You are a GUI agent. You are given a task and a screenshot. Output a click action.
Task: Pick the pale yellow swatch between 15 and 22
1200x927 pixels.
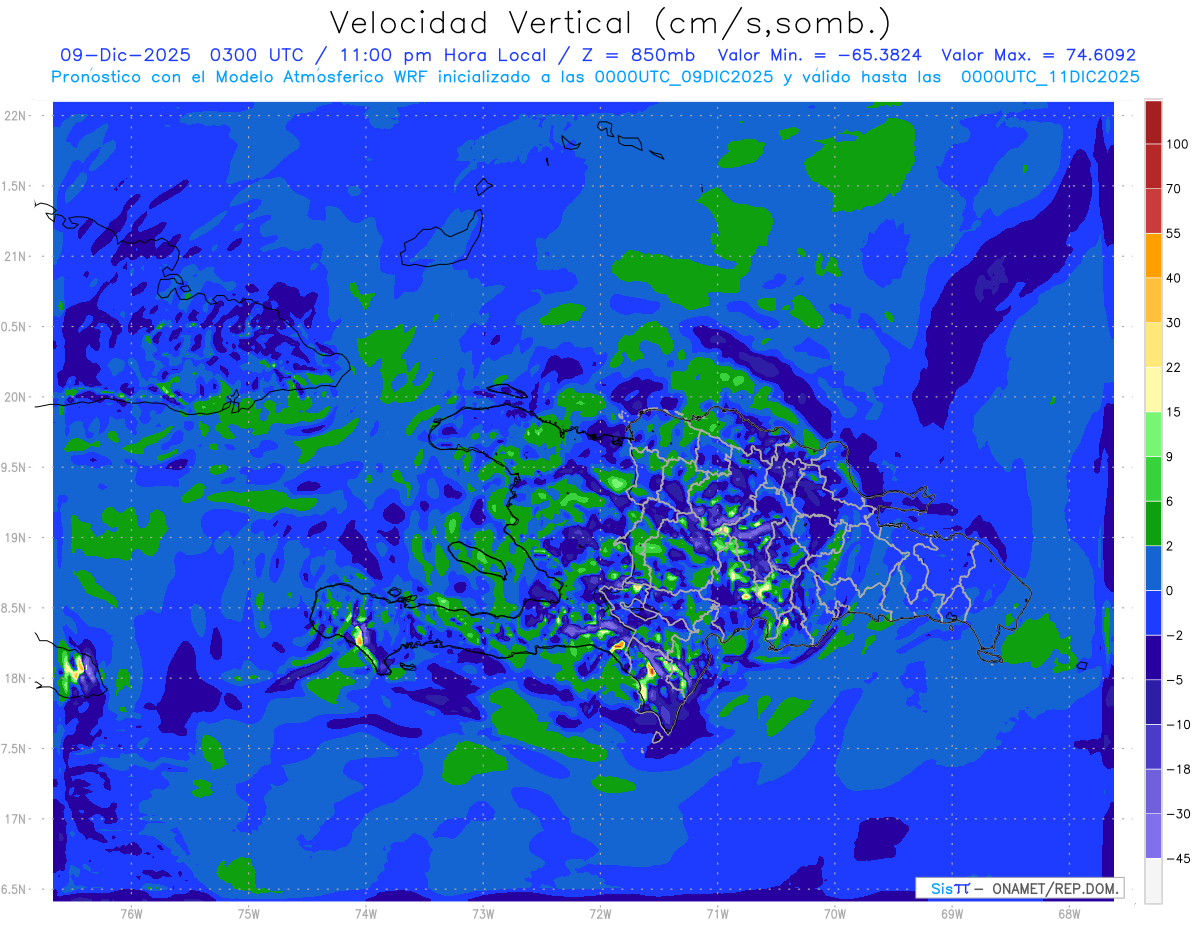click(x=1153, y=388)
